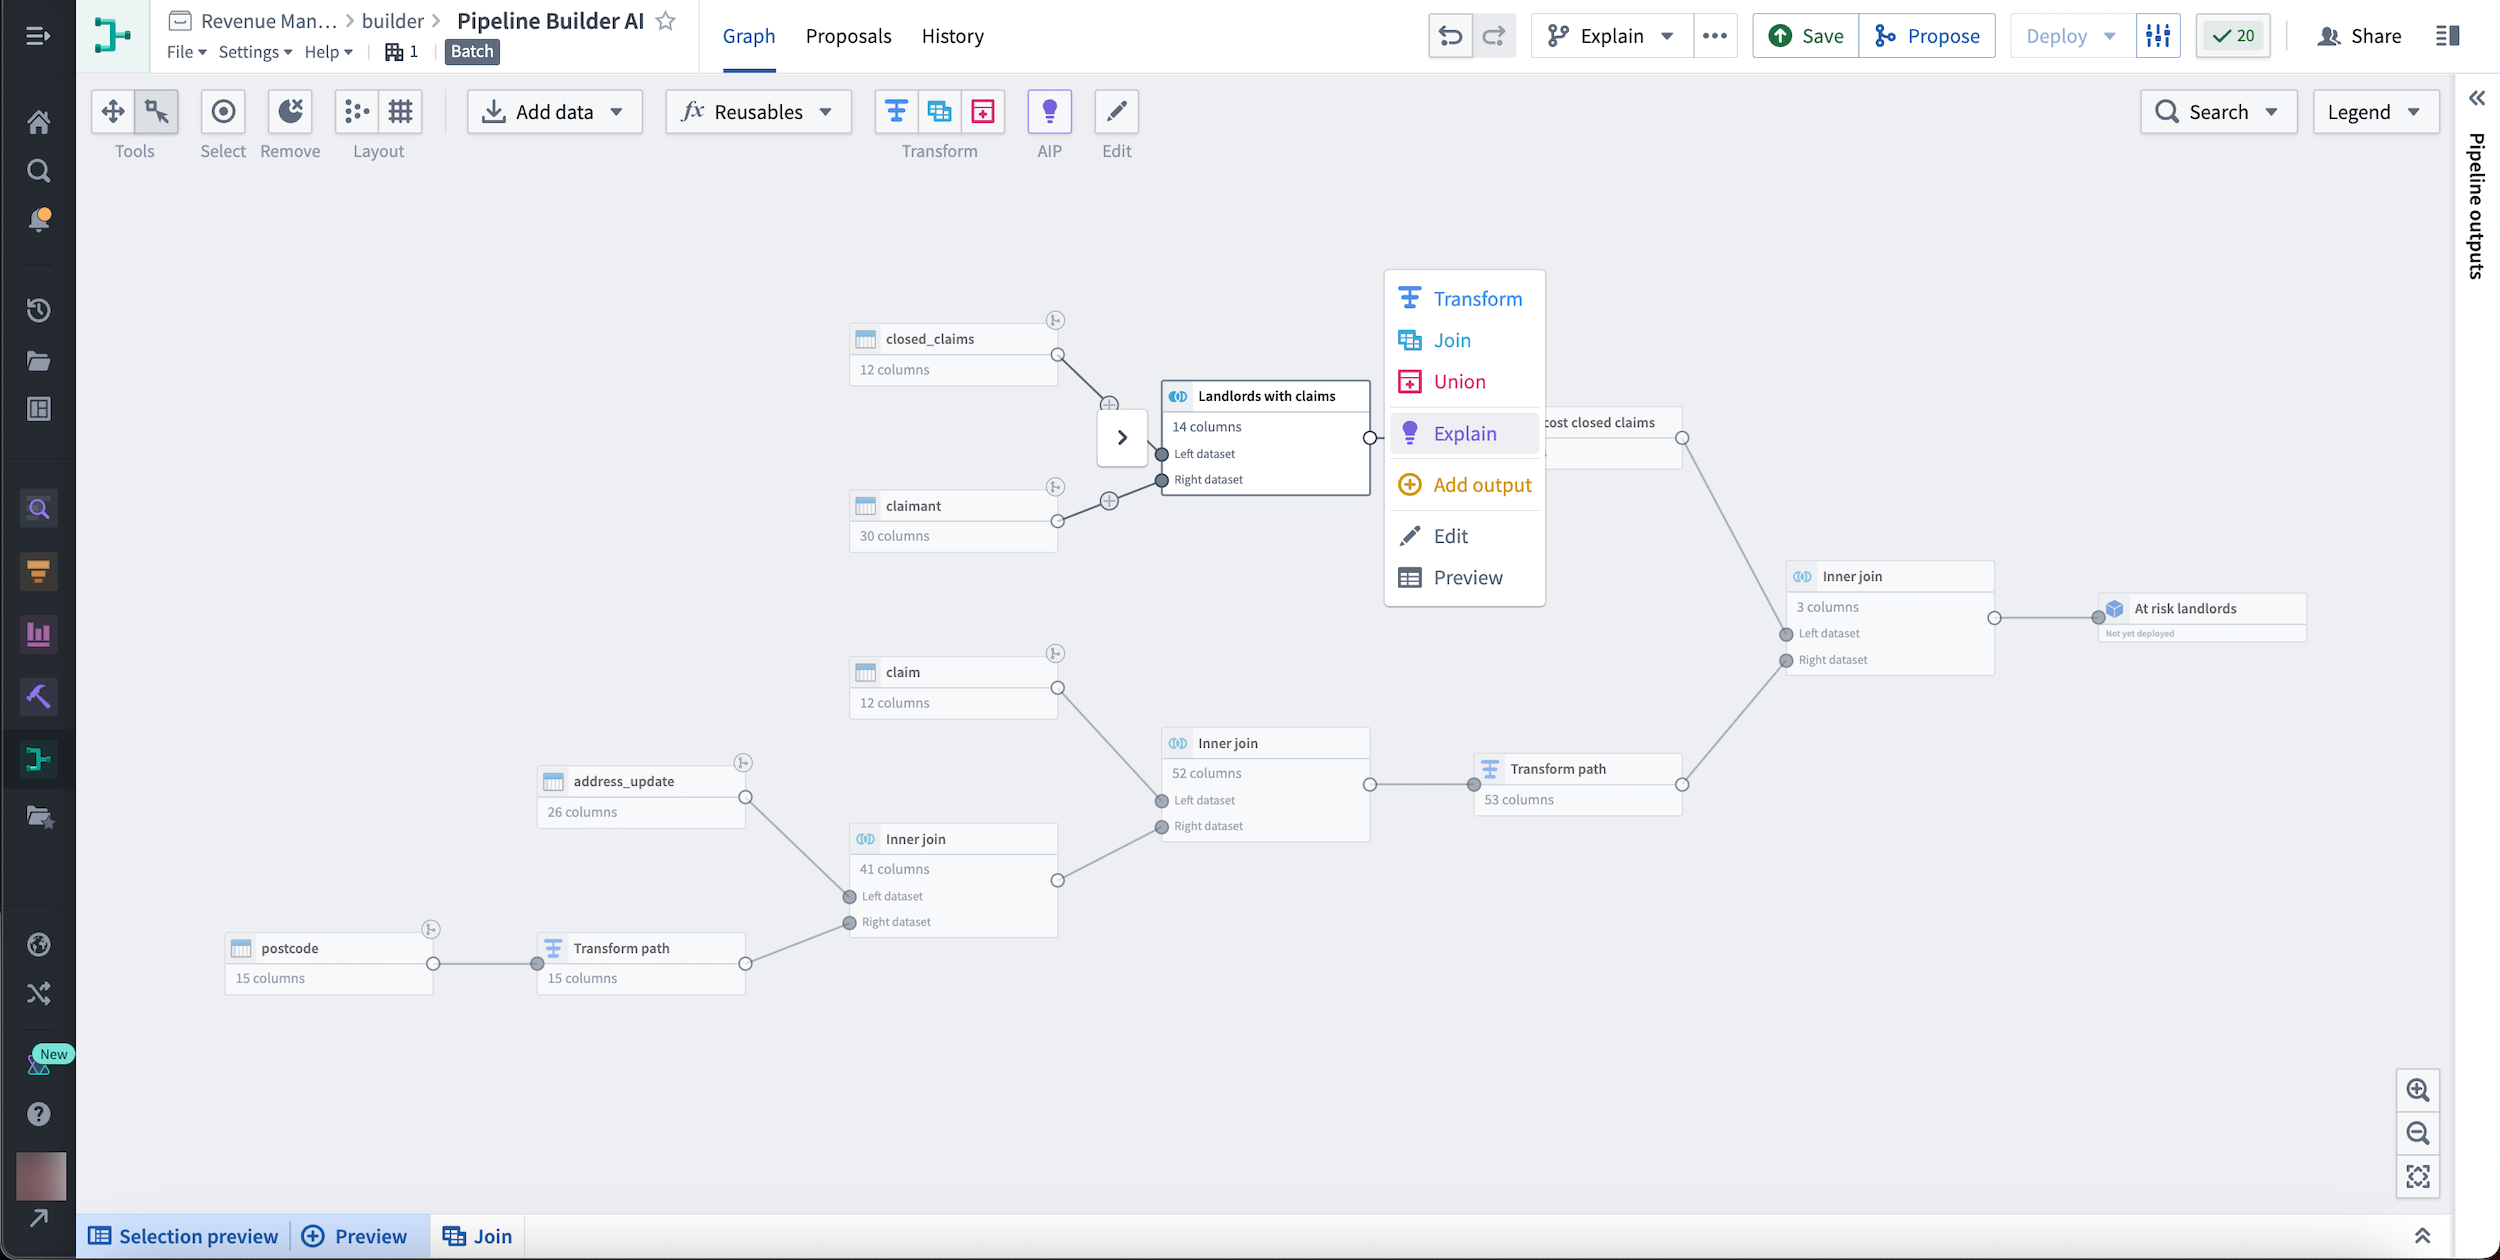Click the Explain icon in context menu
This screenshot has height=1260, width=2500.
pos(1409,432)
